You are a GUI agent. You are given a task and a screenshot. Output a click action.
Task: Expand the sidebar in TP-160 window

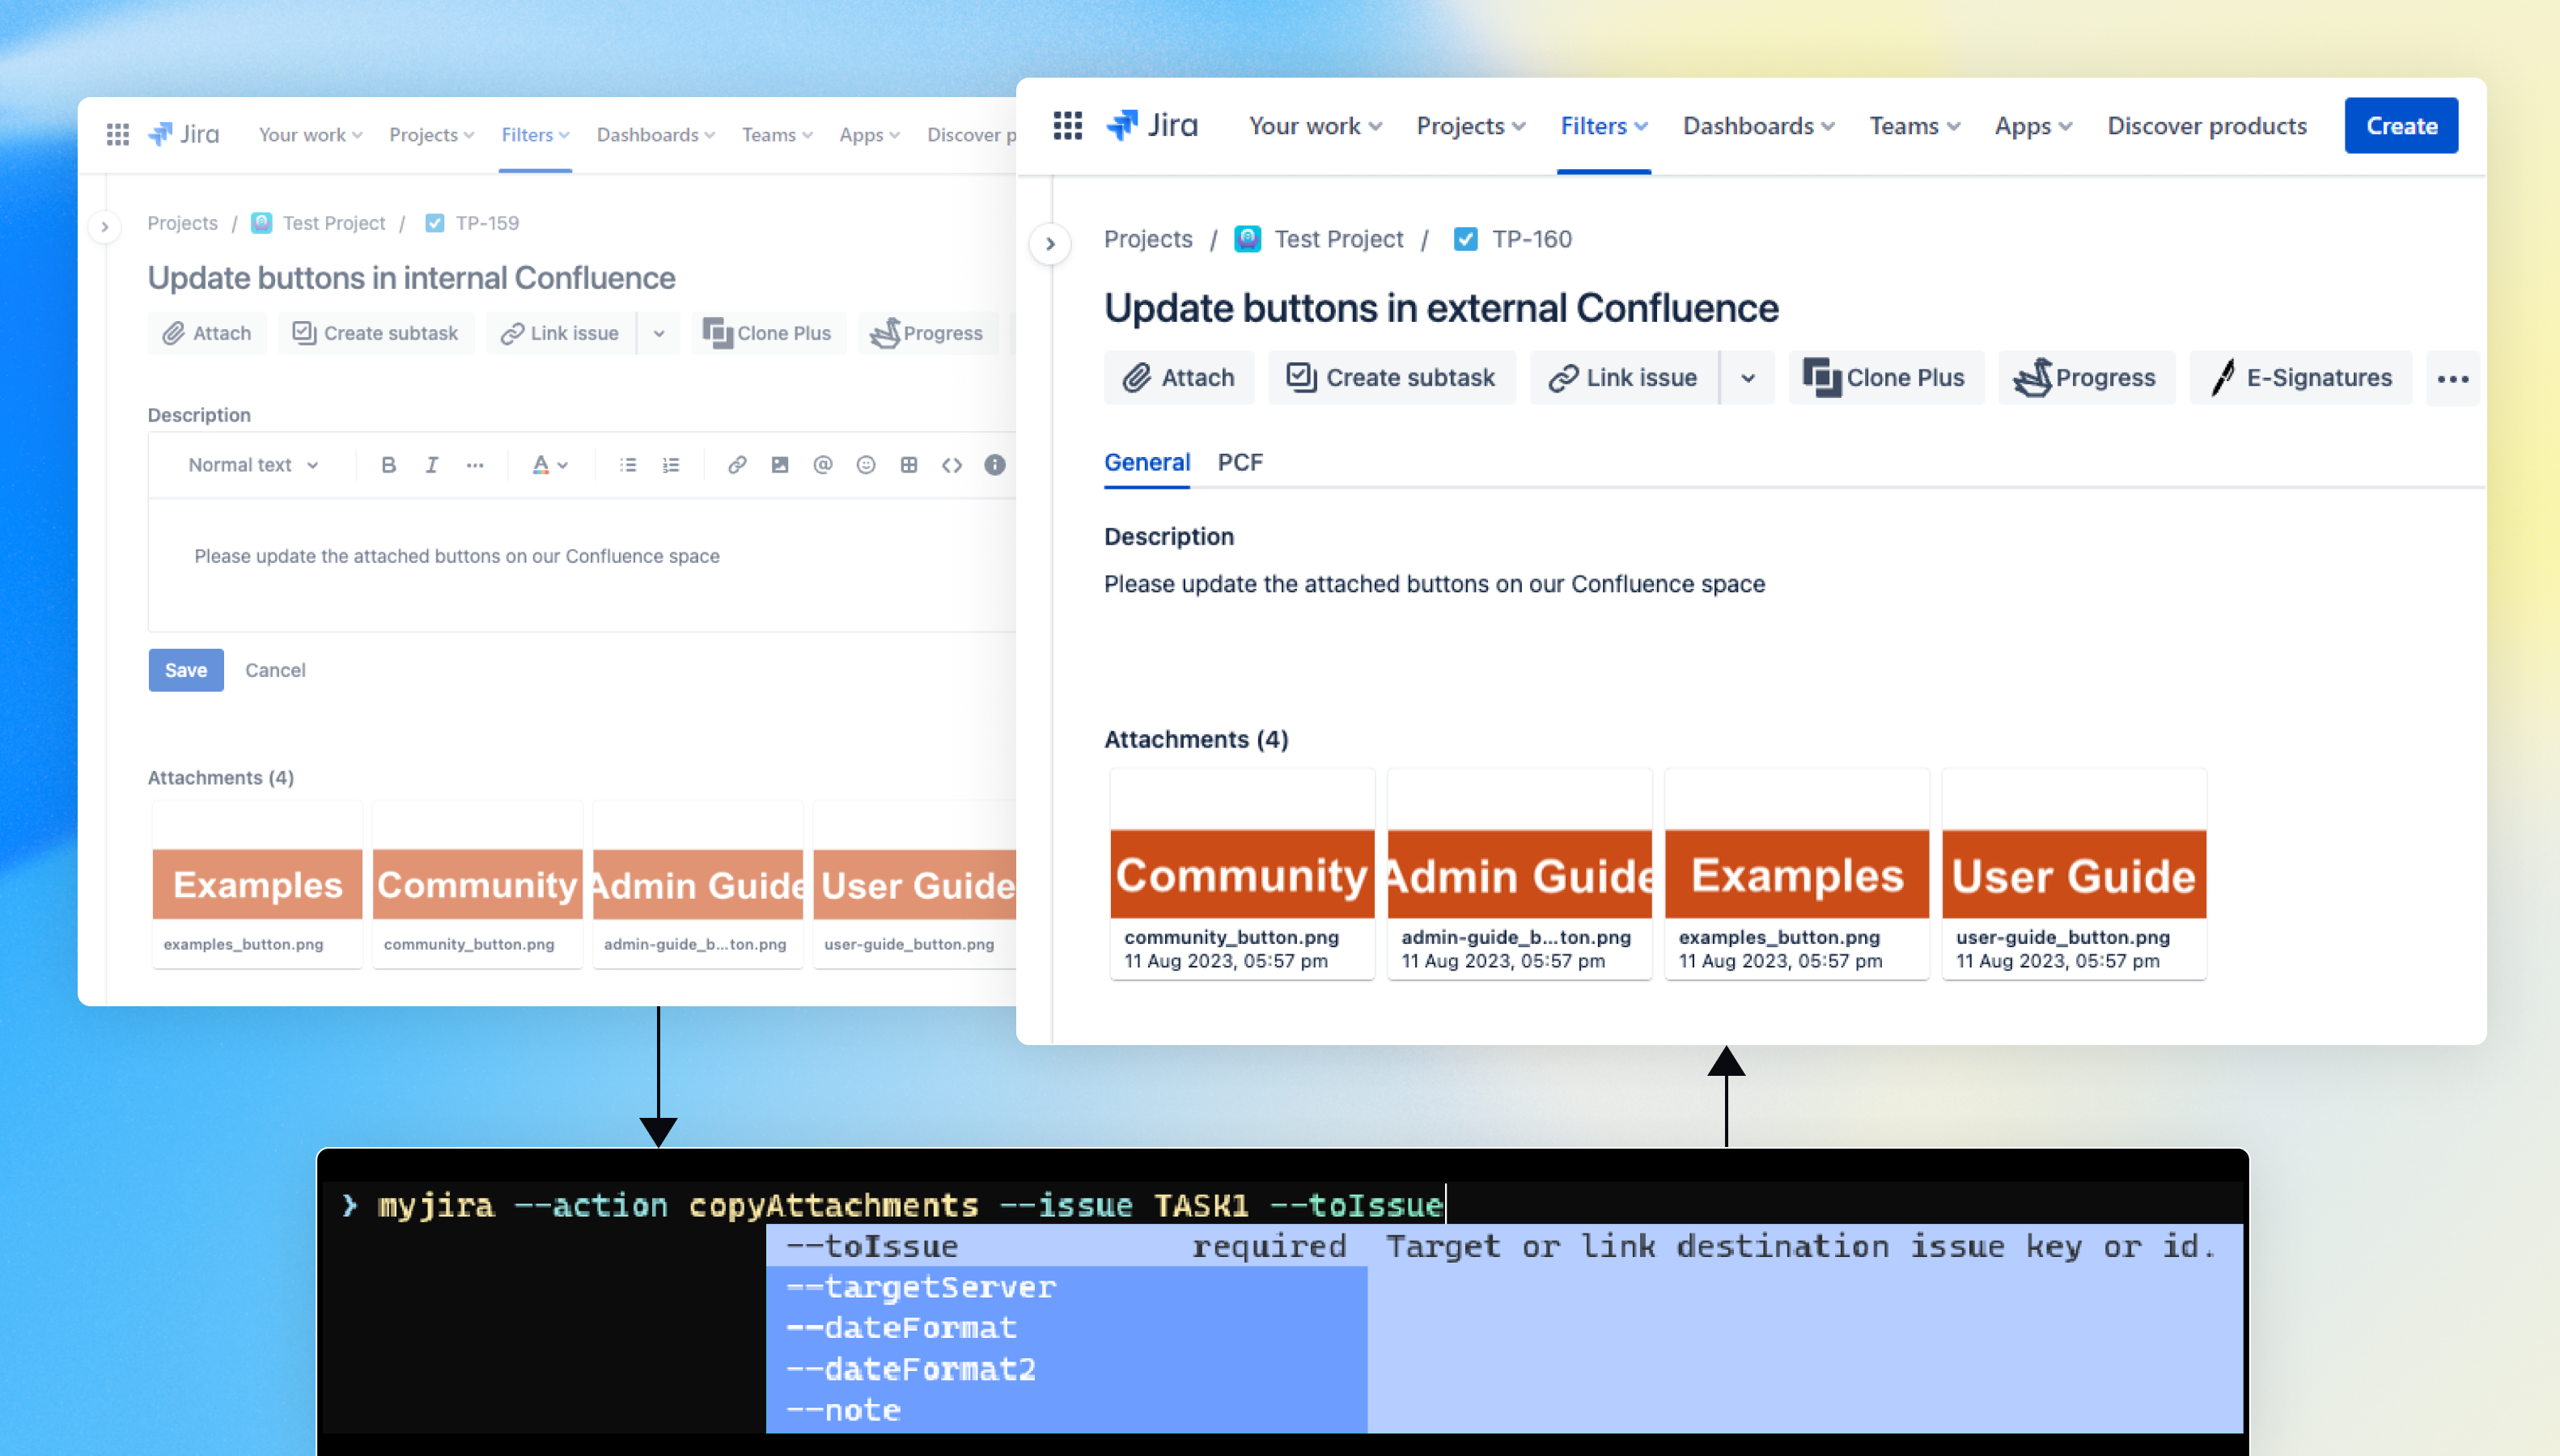[1050, 243]
